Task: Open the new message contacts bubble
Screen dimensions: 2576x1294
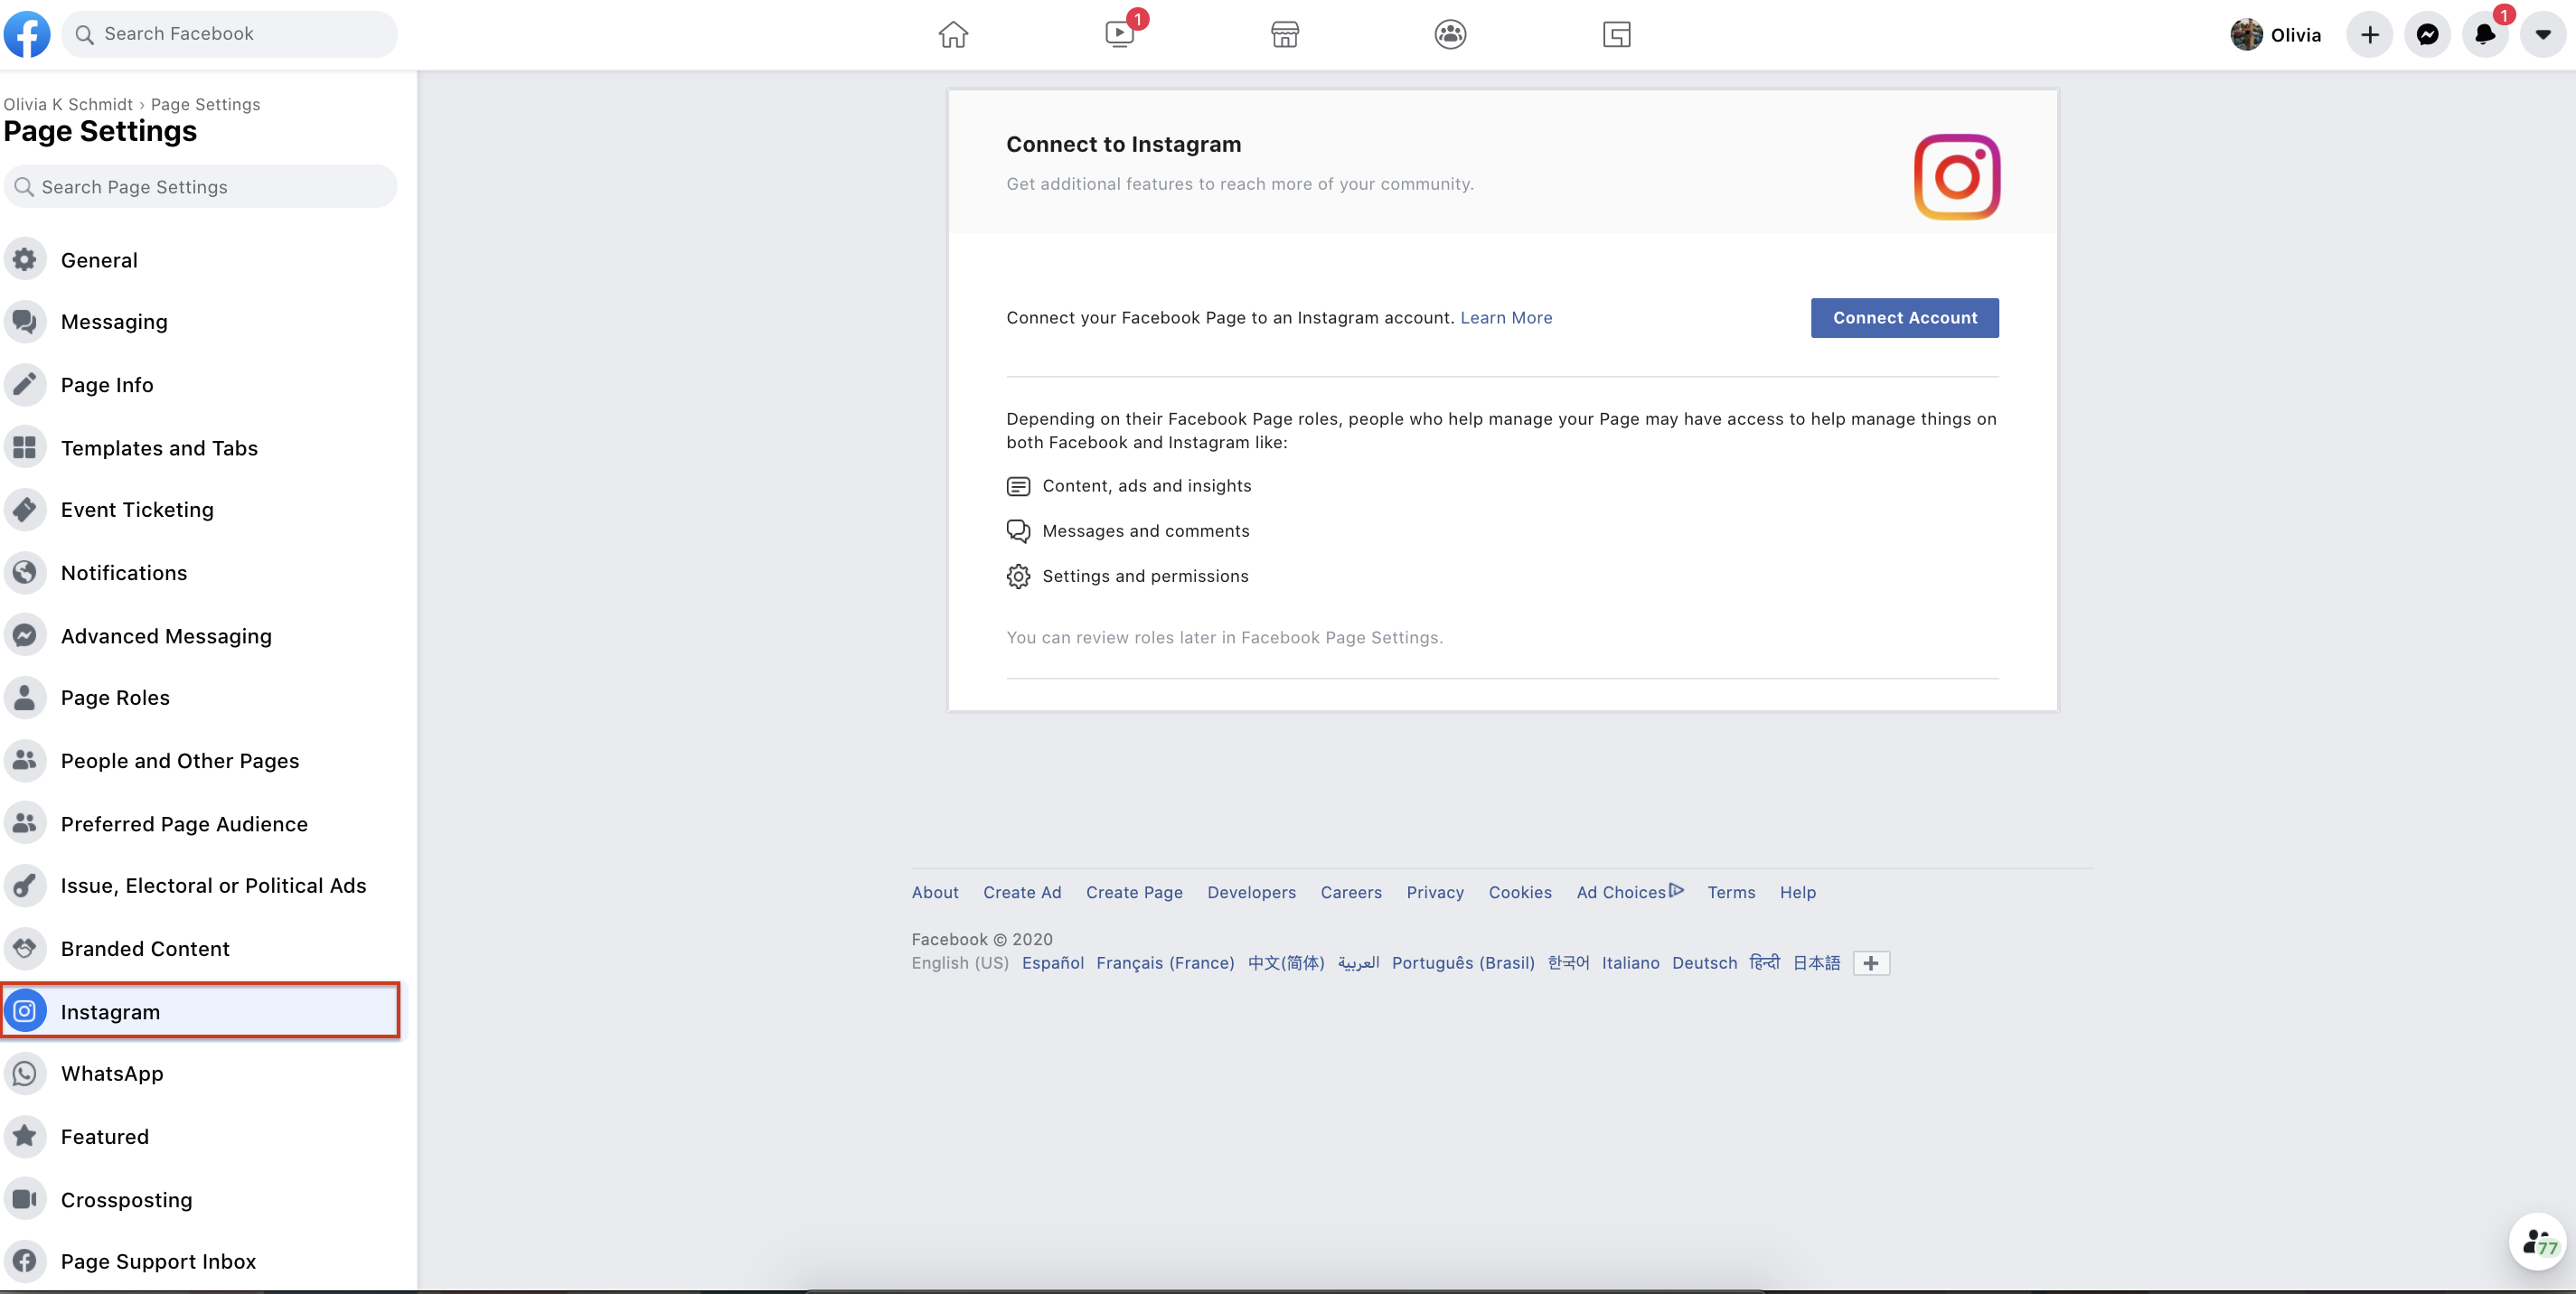Action: (2538, 1242)
